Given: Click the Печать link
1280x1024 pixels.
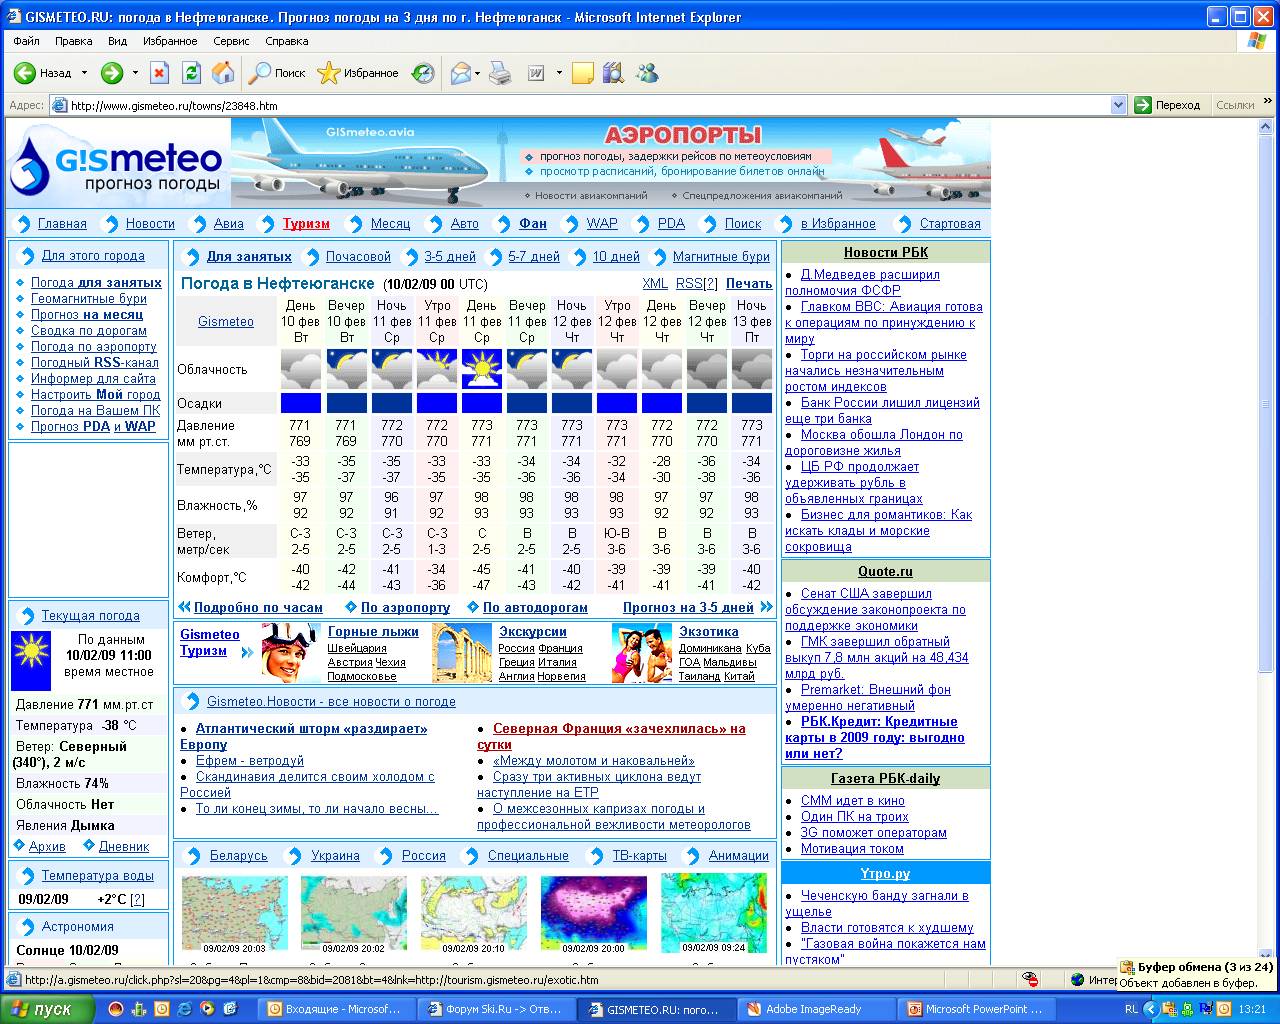Looking at the screenshot, I should coord(749,284).
